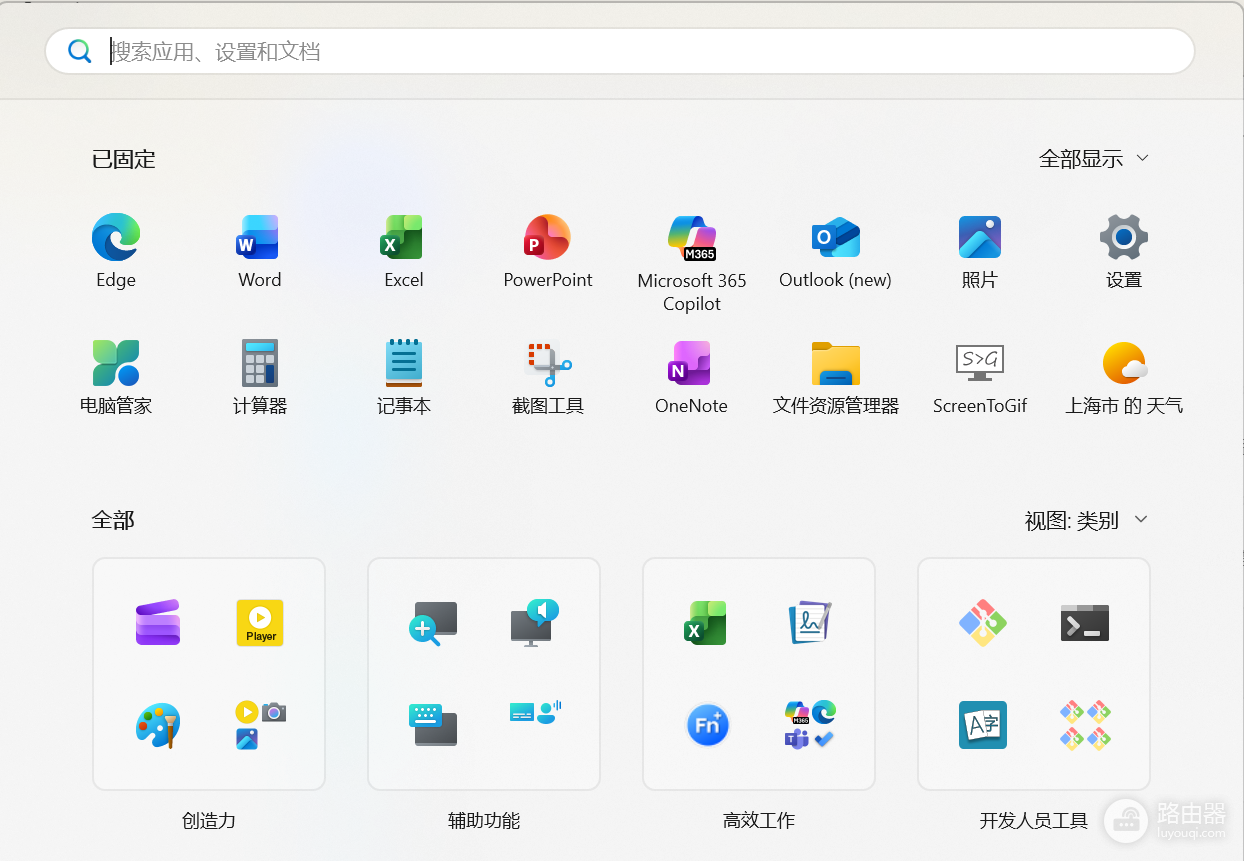Open the A字 translator app

983,725
